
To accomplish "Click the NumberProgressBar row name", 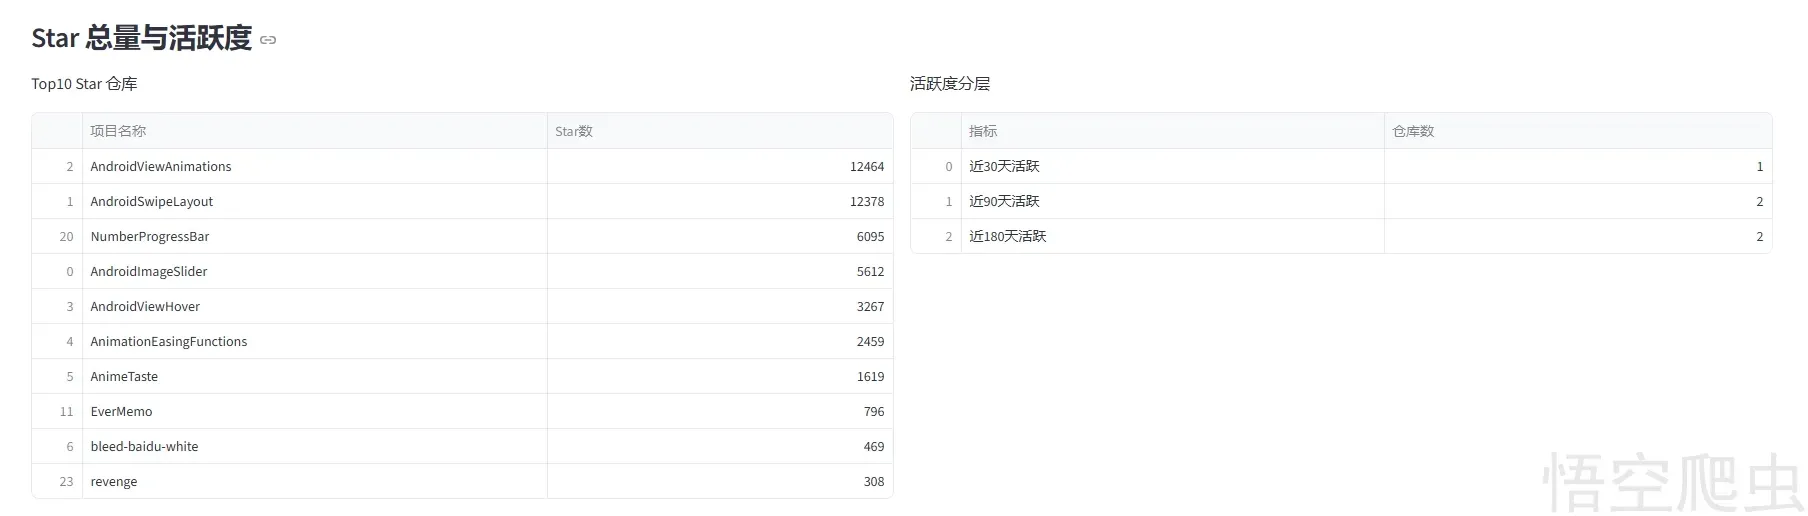I will (x=150, y=237).
